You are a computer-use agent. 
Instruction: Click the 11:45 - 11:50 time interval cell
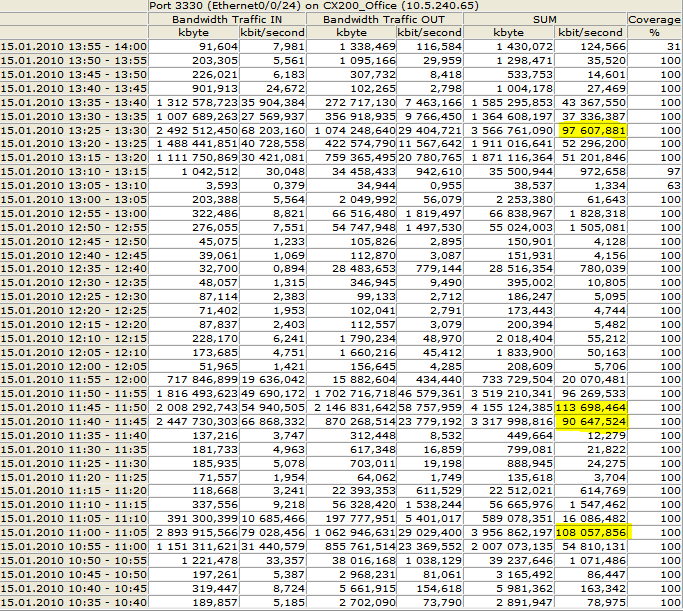(74, 407)
